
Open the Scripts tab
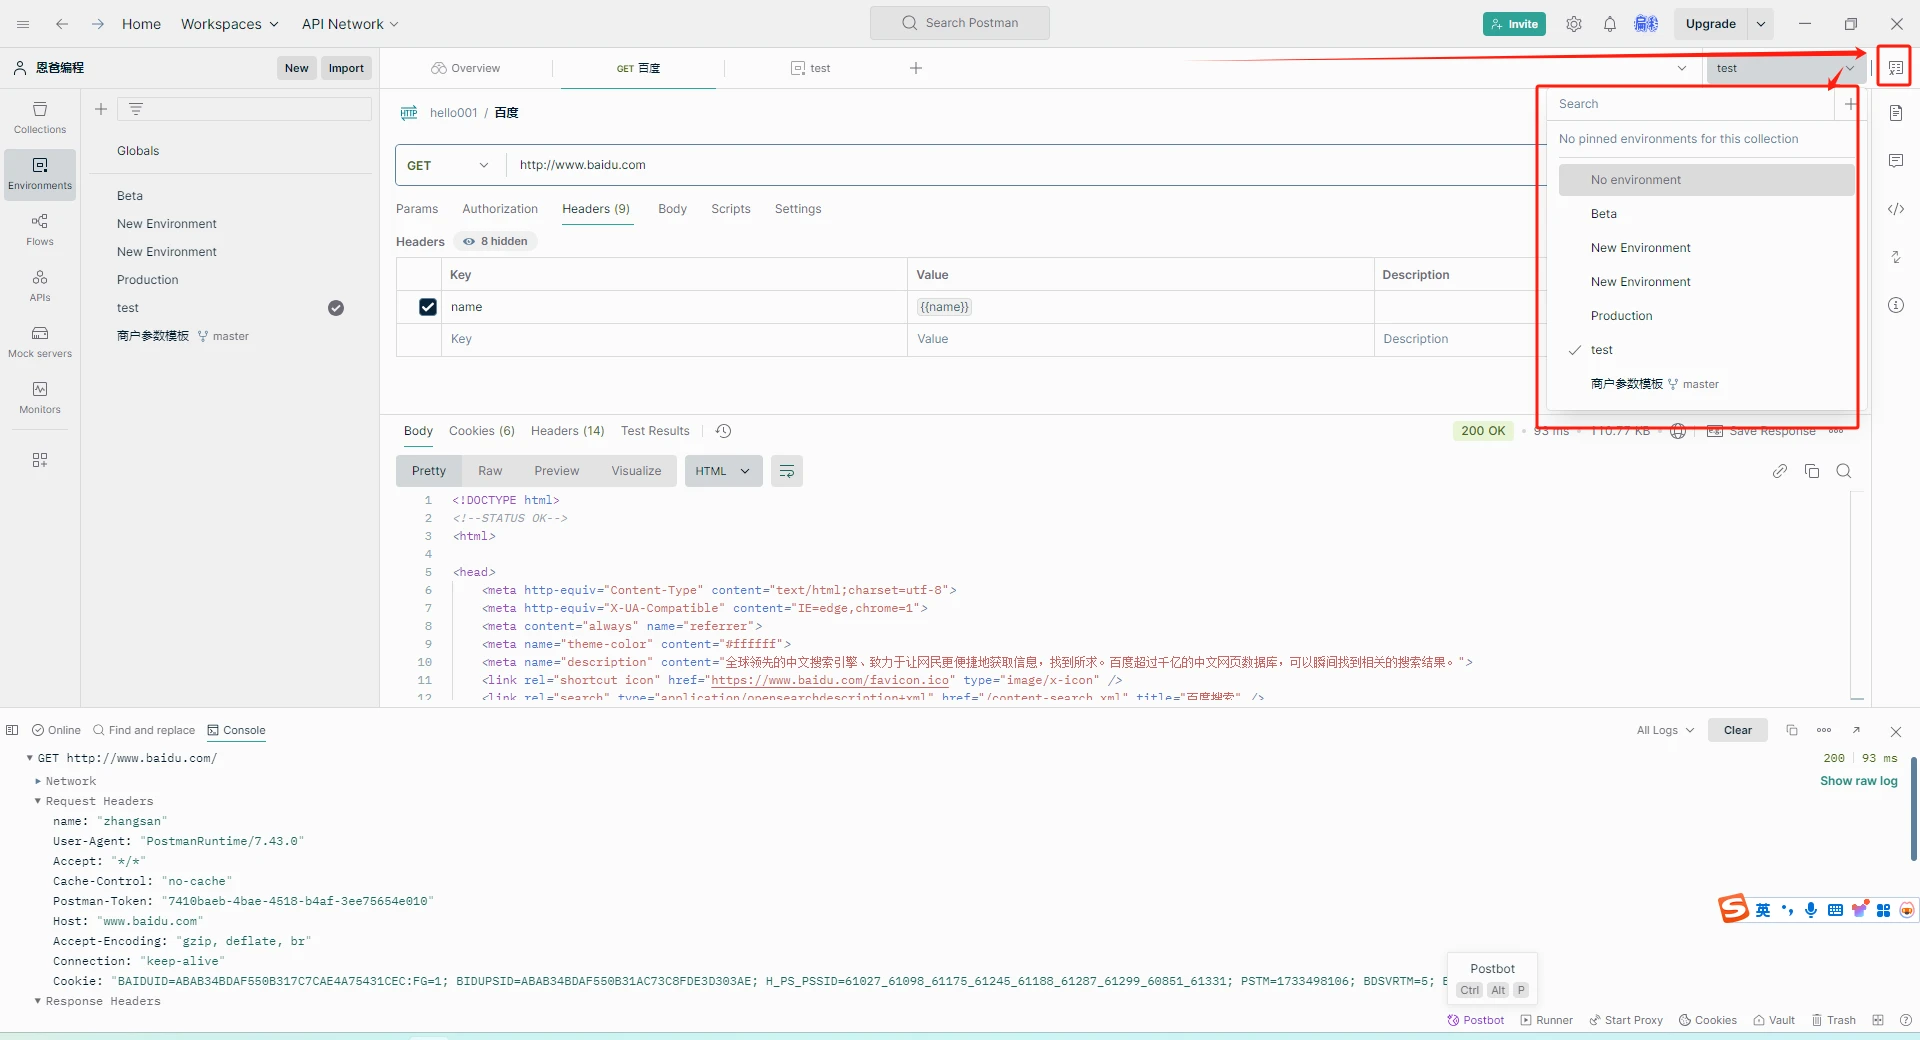pyautogui.click(x=731, y=209)
